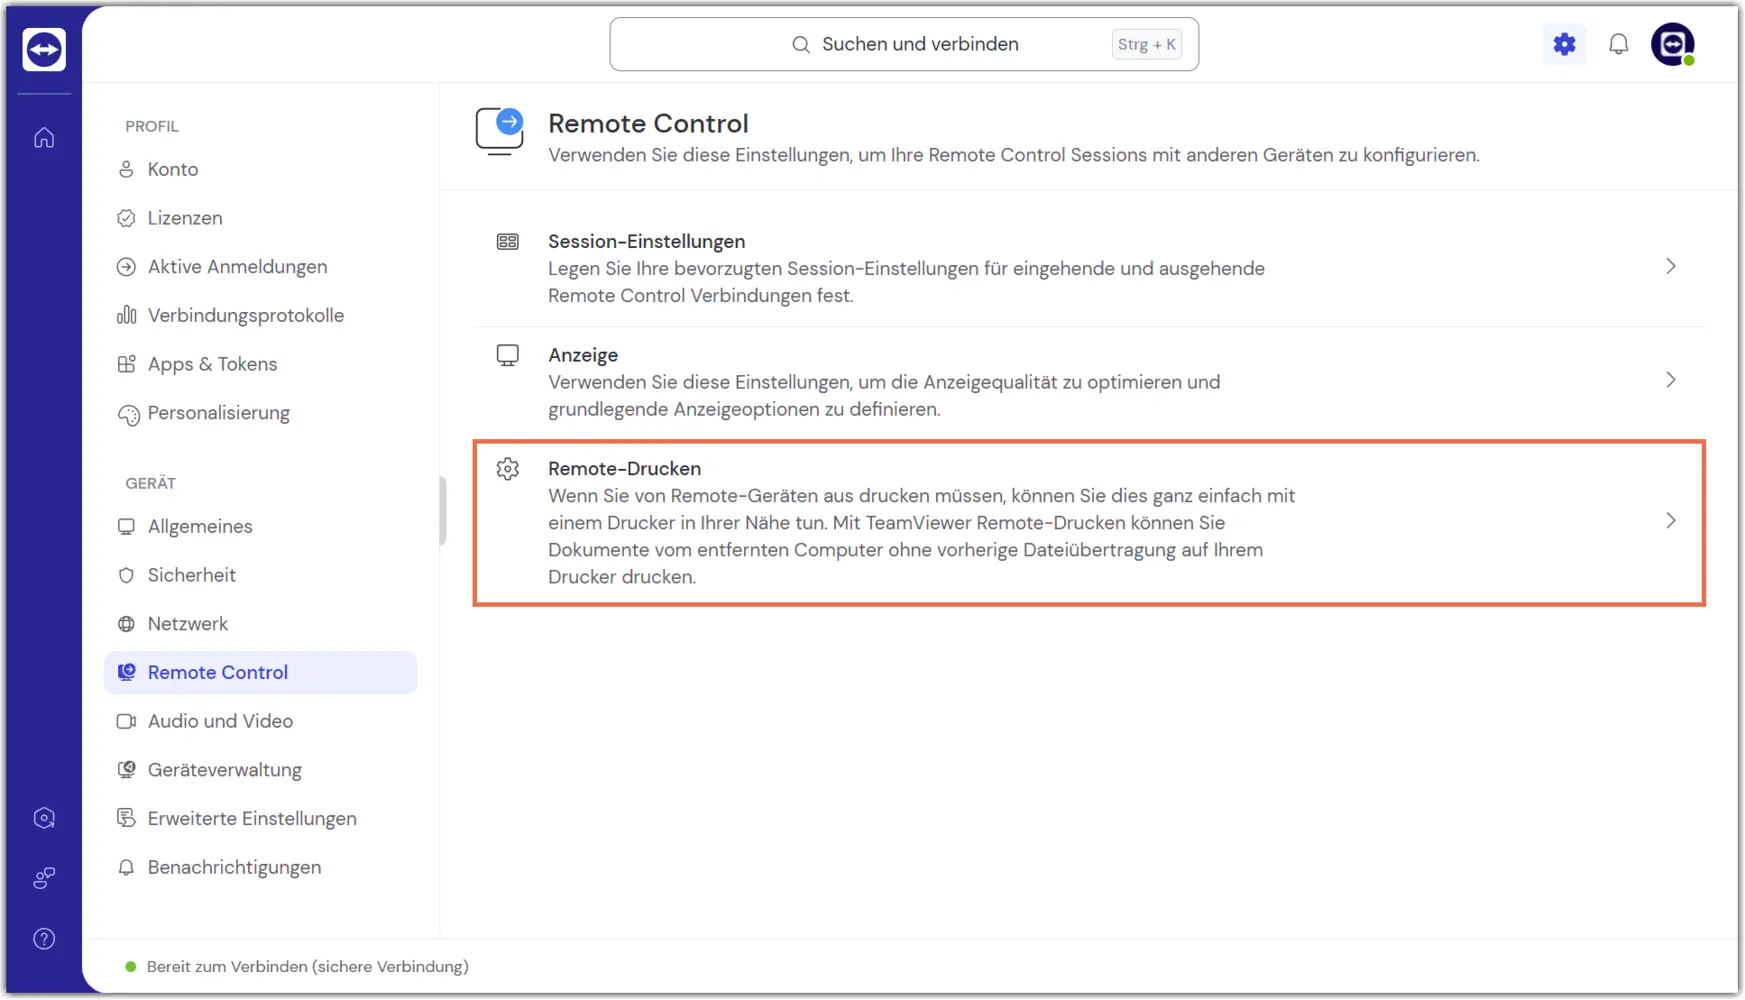Select Verbindungsprotokolle in sidebar
The height and width of the screenshot is (1000, 1745).
tap(260, 315)
